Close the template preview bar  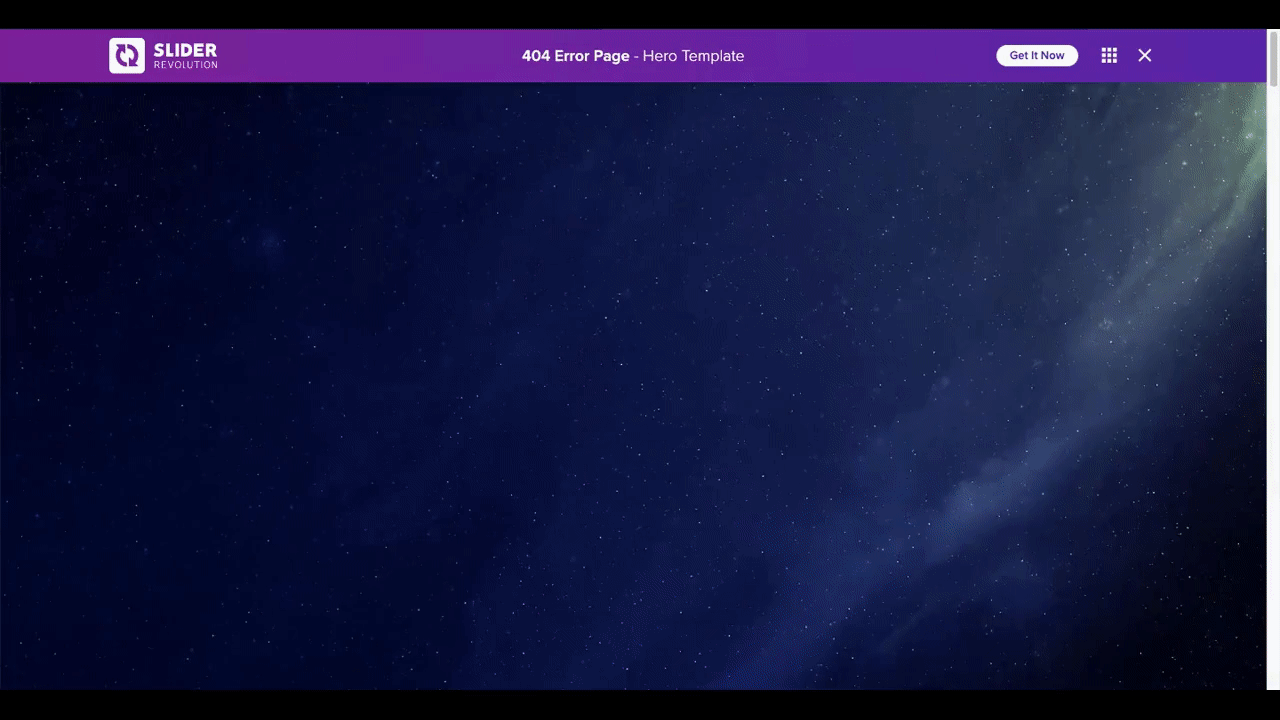click(x=1145, y=56)
